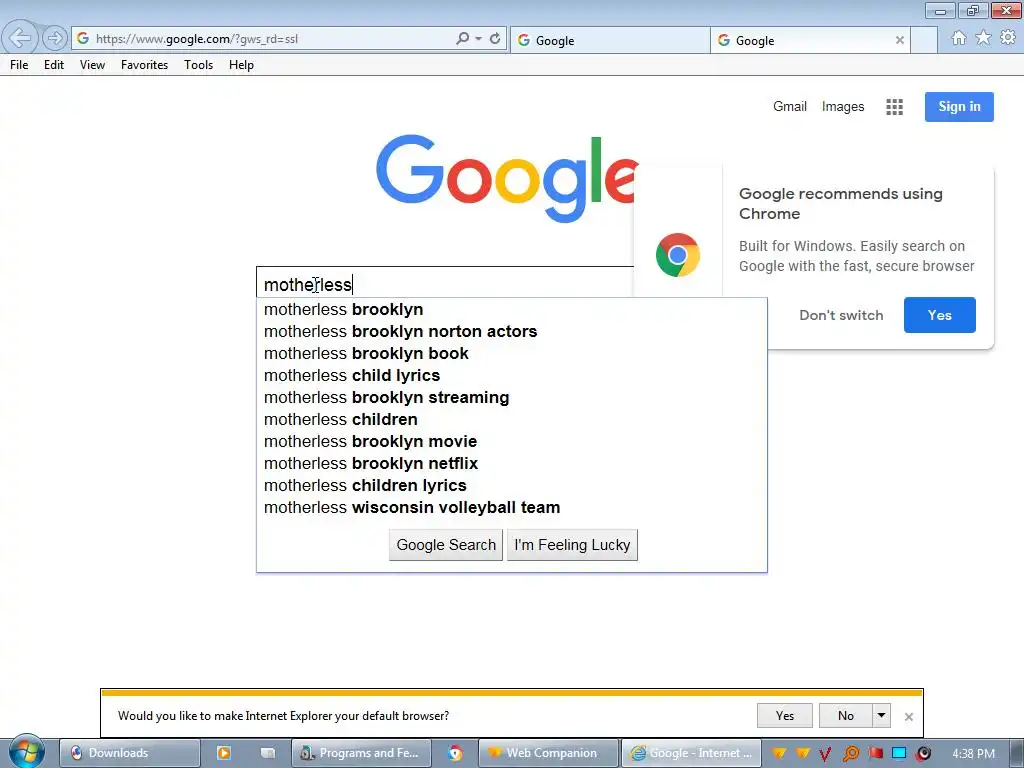Open the Google apps grid icon
Viewport: 1024px width, 768px height.
pyautogui.click(x=894, y=107)
